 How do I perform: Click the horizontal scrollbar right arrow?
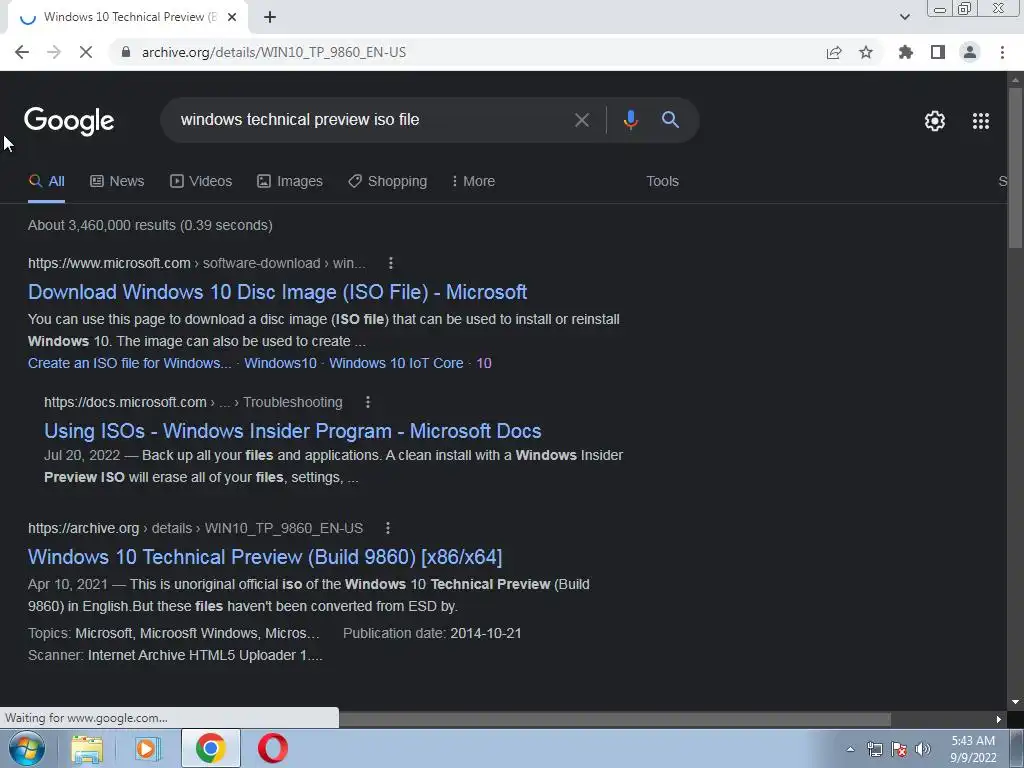pos(999,719)
